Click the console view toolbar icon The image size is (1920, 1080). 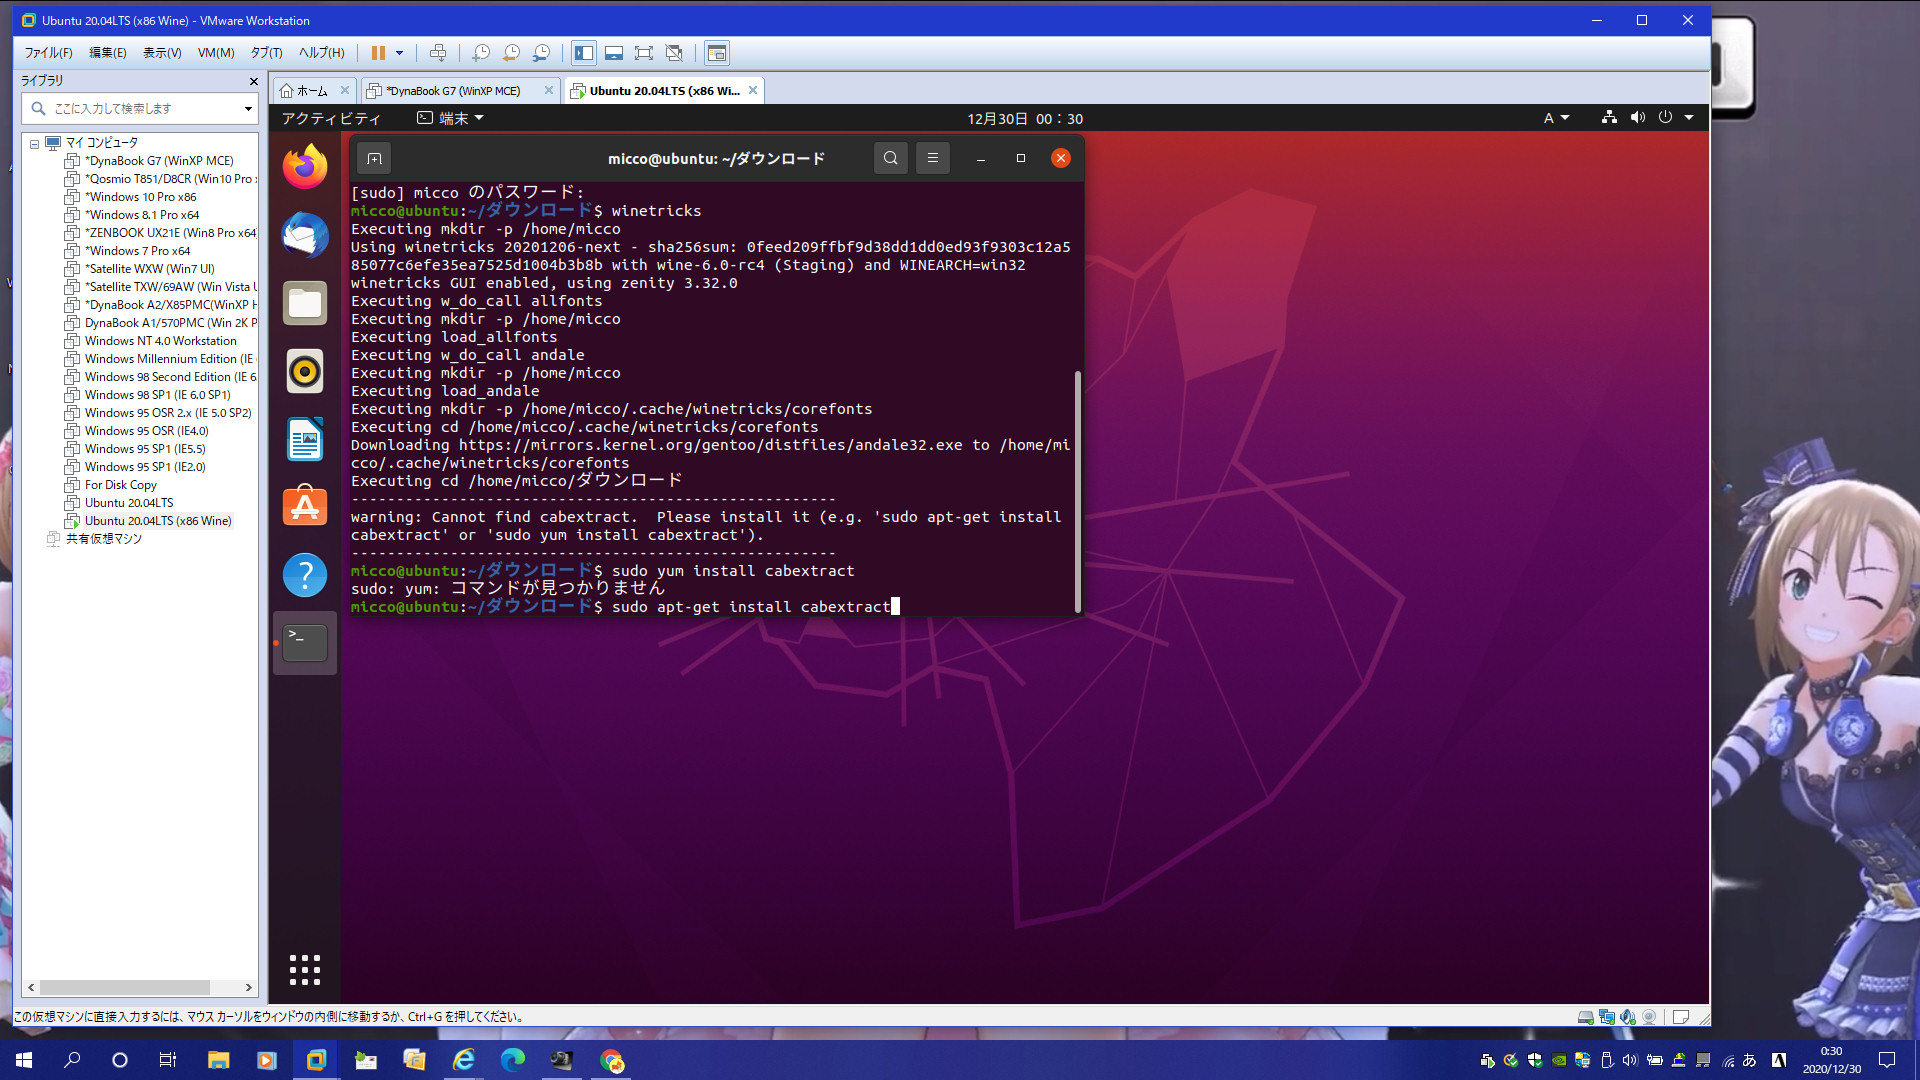[x=717, y=53]
